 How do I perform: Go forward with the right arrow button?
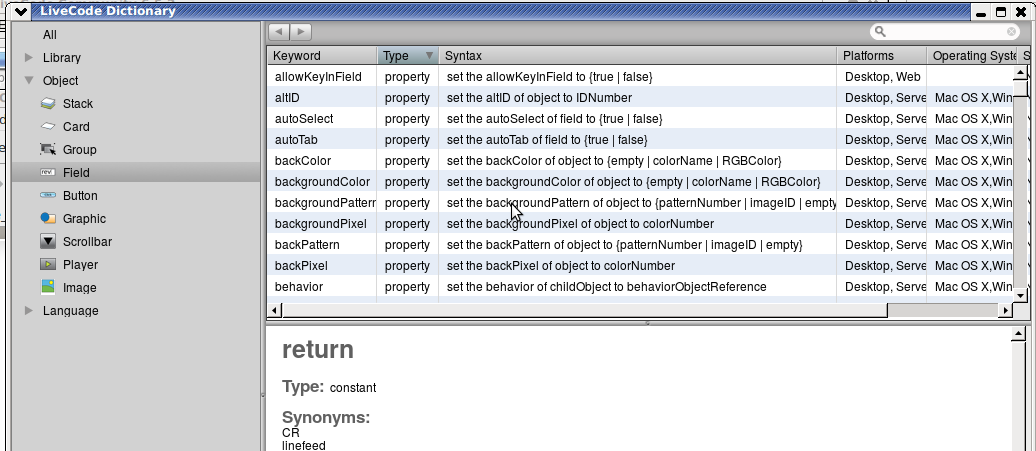point(300,32)
